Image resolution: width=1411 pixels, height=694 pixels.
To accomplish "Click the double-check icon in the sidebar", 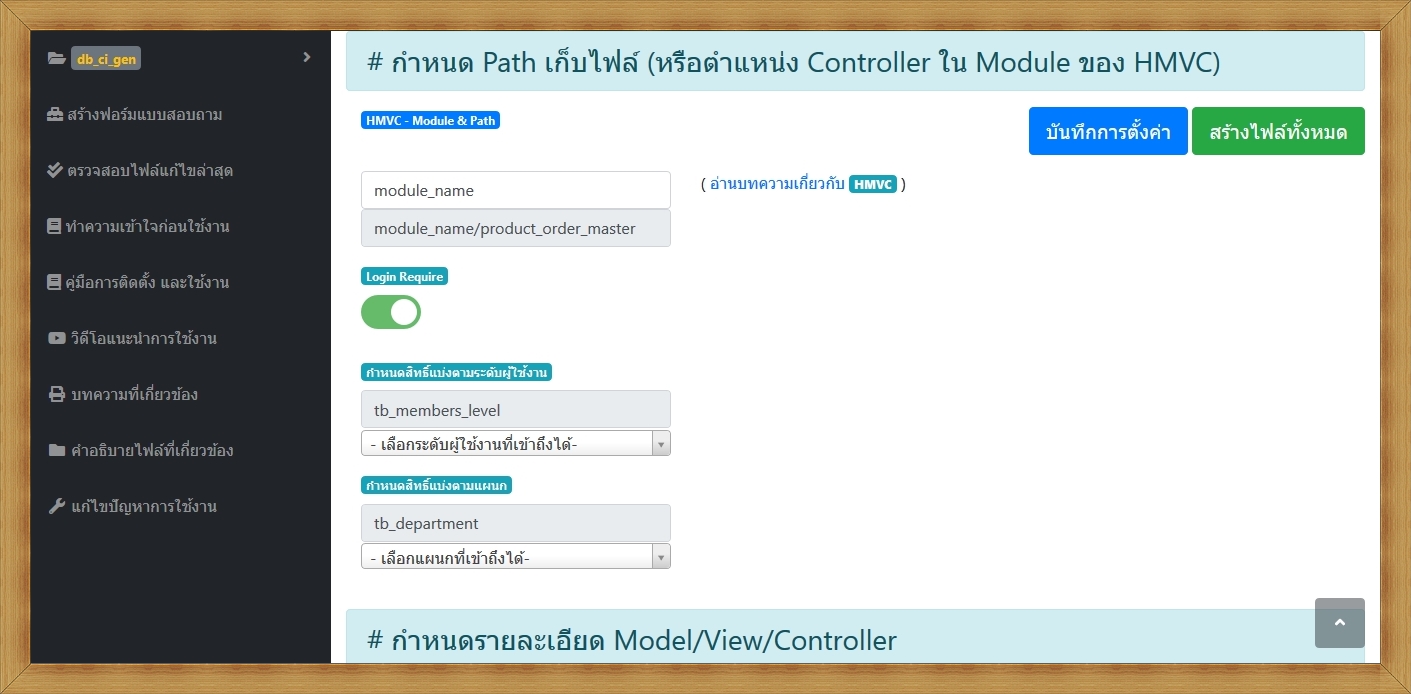I will [x=56, y=171].
